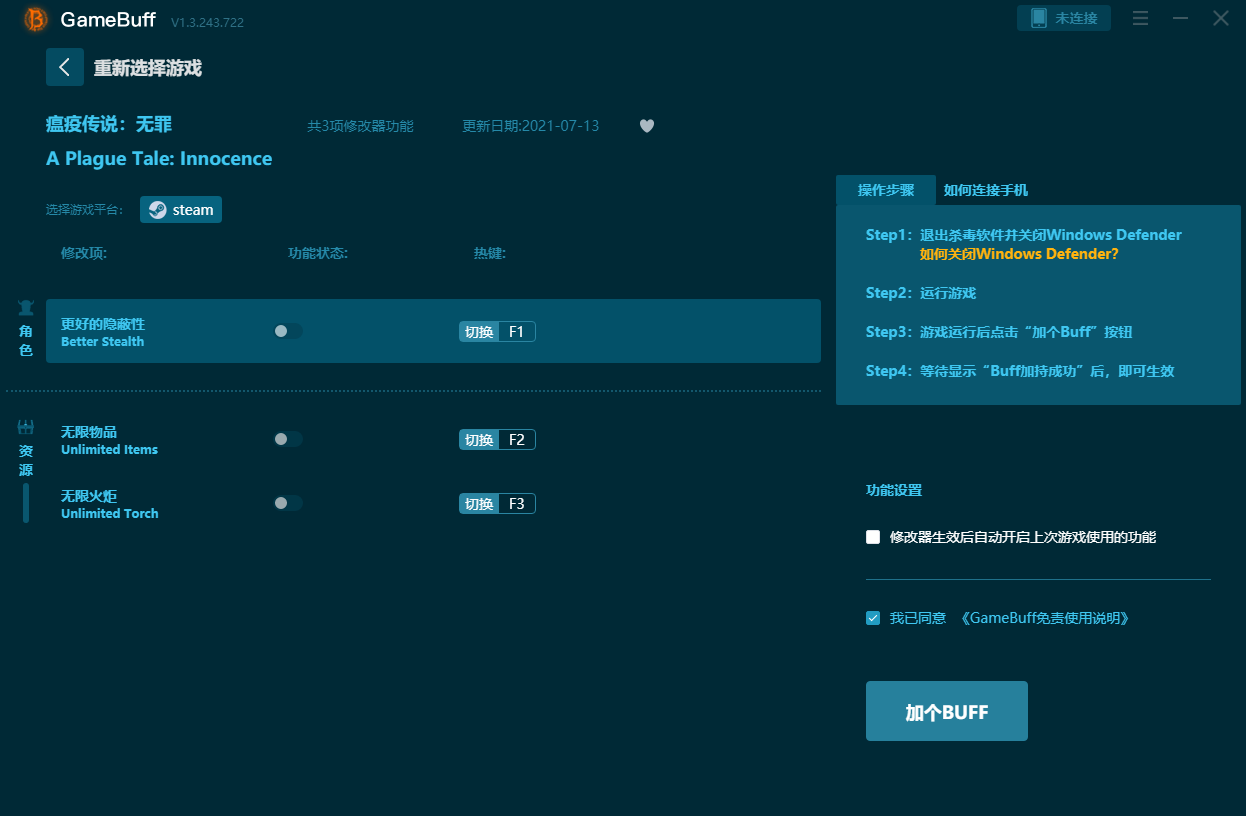
Task: Click the version V1.3.243.722 text
Action: [207, 22]
